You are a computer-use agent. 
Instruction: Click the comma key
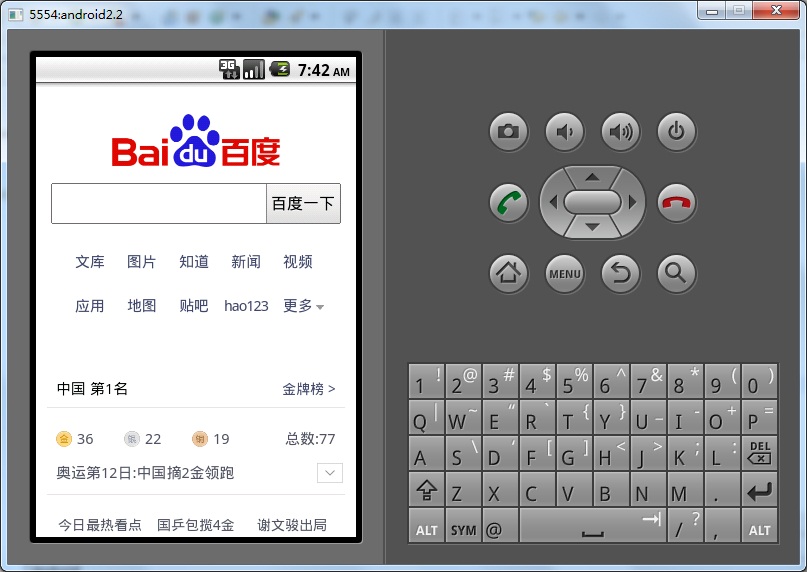[x=723, y=525]
